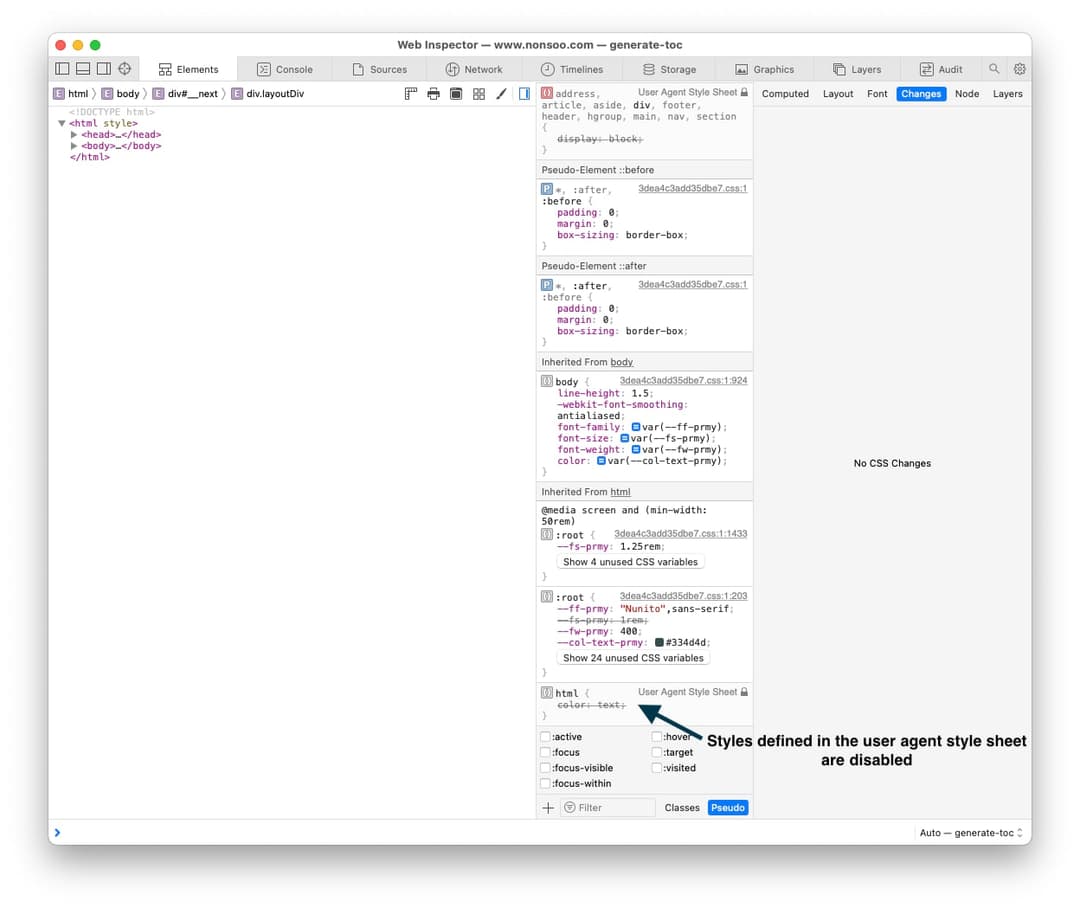The image size is (1080, 909).
Task: Click inside the style Filter field
Action: point(610,807)
